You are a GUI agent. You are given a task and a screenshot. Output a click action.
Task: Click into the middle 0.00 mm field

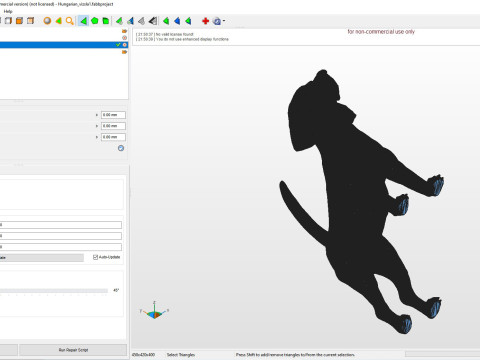113,126
